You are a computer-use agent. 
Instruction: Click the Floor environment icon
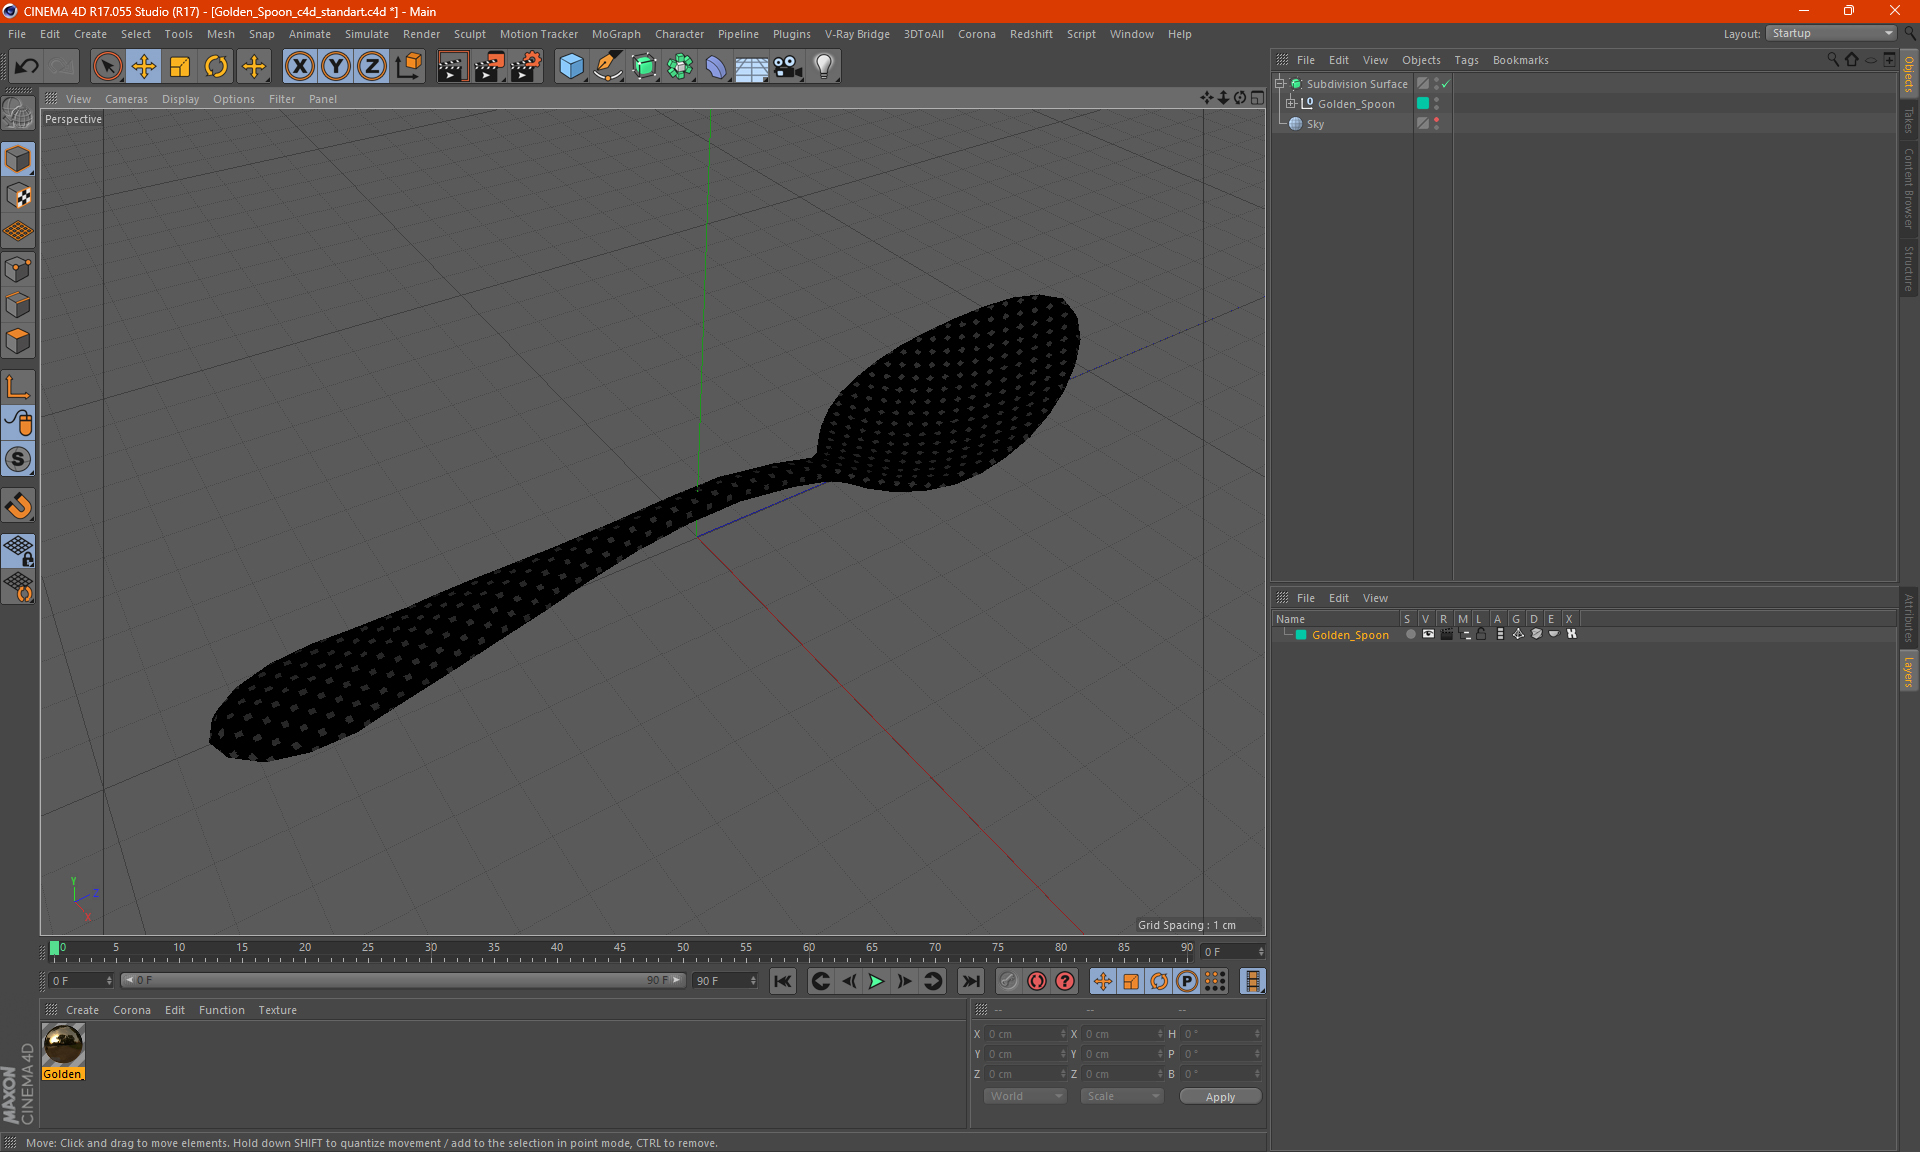click(751, 67)
